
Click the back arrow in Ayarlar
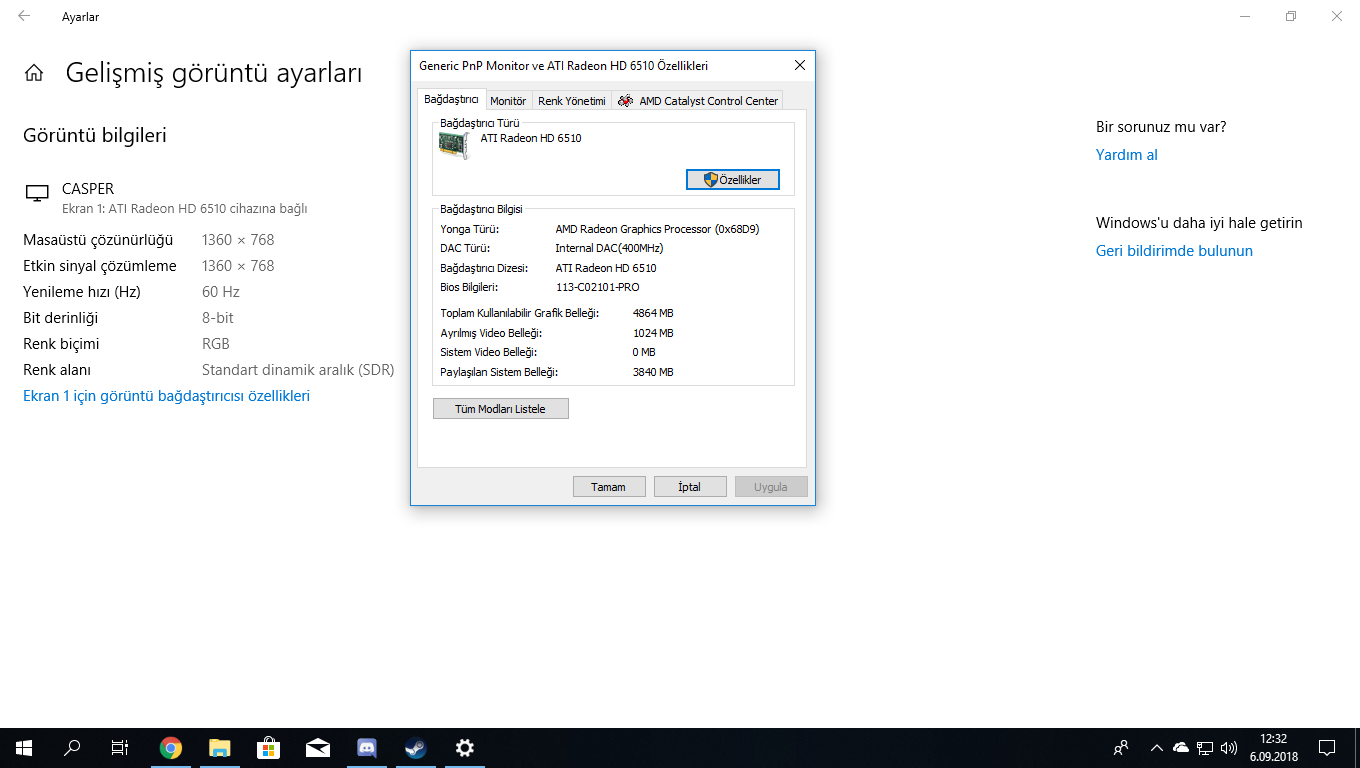(24, 17)
